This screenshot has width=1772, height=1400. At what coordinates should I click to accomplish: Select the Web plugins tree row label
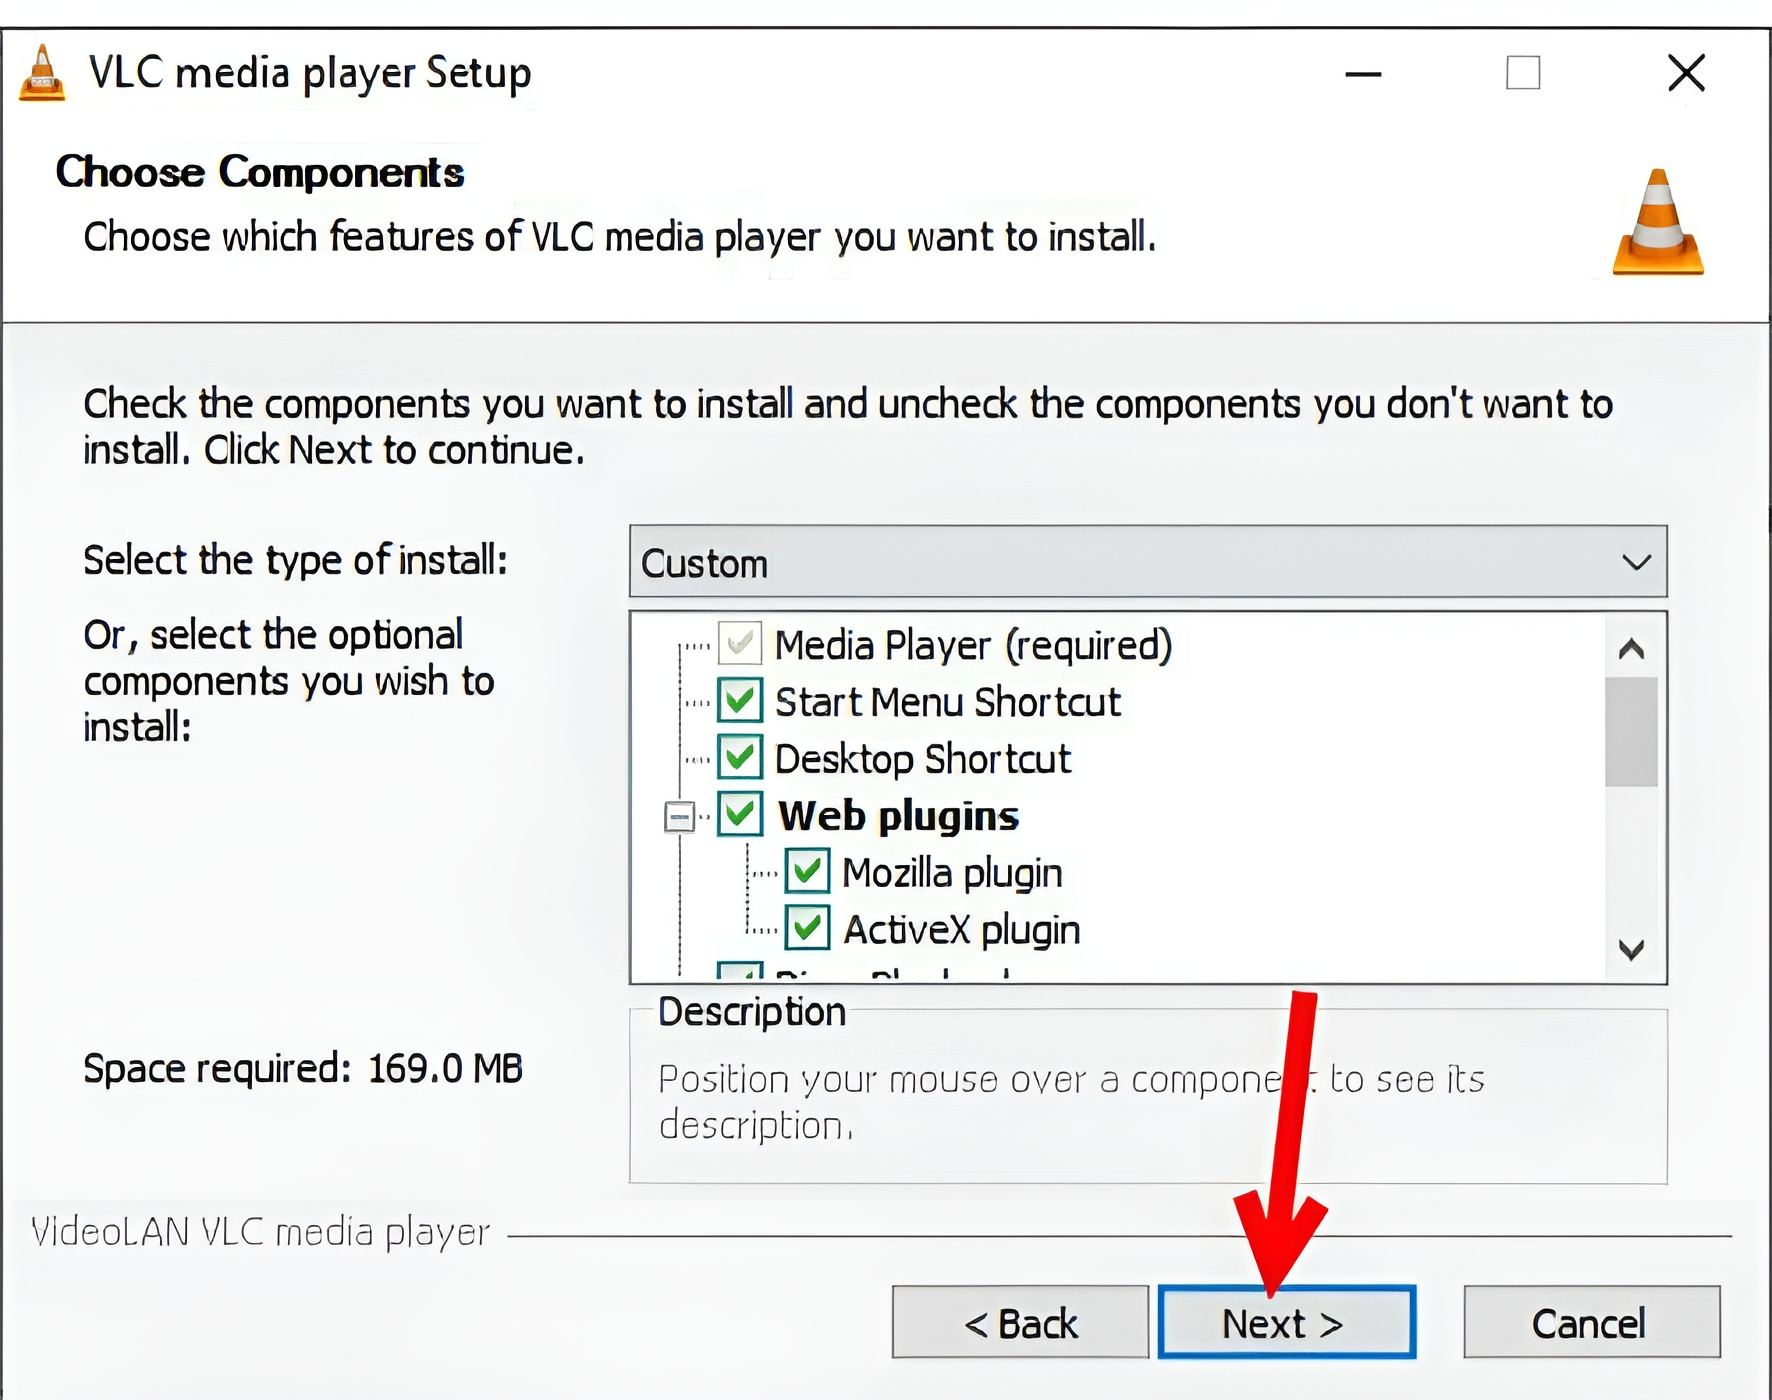[x=898, y=816]
